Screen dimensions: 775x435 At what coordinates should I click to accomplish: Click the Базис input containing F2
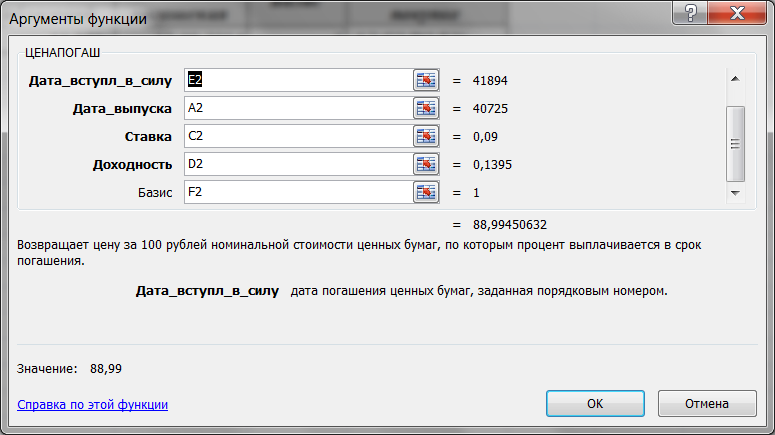coord(299,192)
